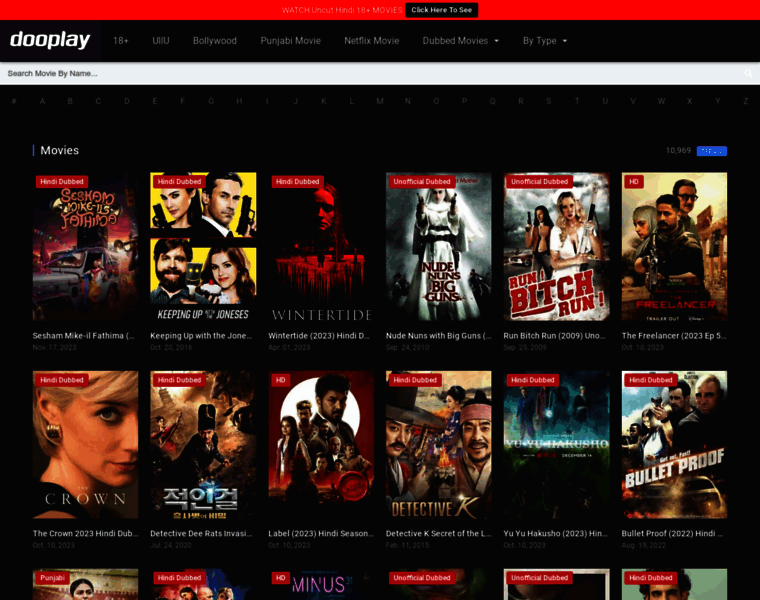Click 'Detective Dee Rats Invasi...' title
This screenshot has height=600, width=760.
[201, 533]
